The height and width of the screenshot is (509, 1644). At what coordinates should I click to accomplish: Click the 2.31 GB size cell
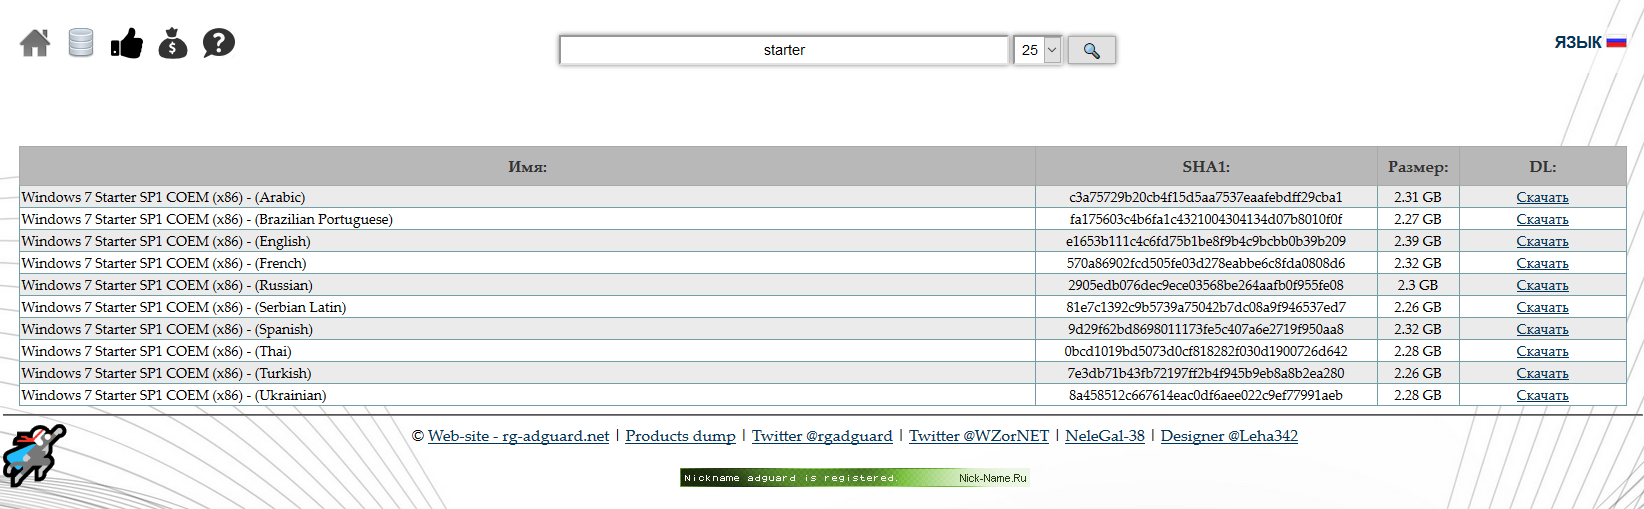1418,197
